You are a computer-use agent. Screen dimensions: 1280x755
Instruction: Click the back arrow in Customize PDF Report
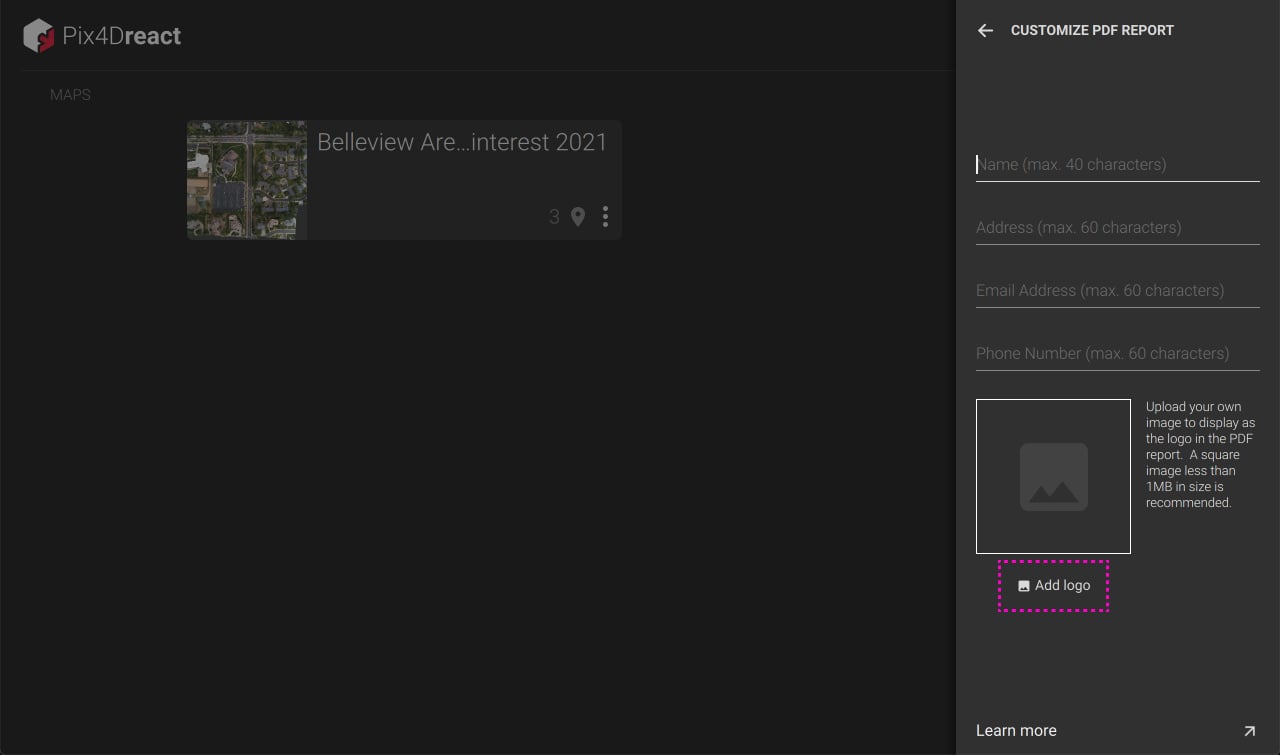[x=985, y=31]
